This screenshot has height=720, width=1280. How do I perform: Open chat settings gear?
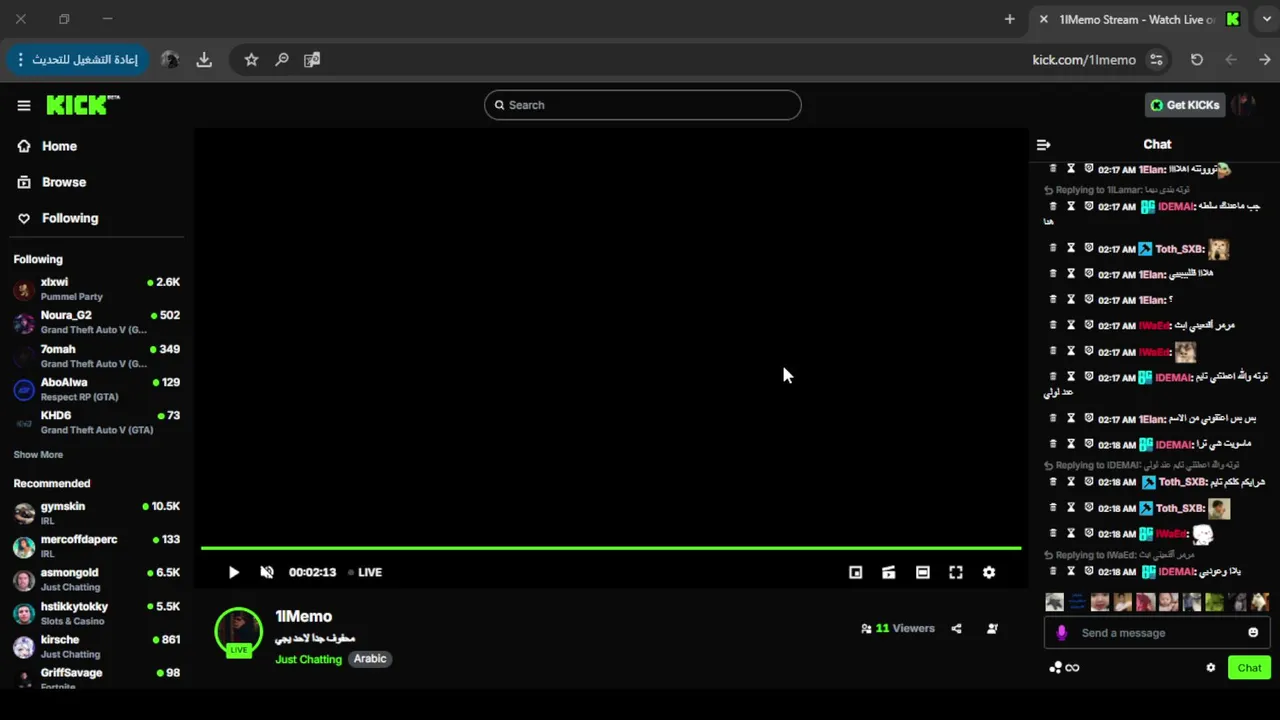(x=1211, y=668)
